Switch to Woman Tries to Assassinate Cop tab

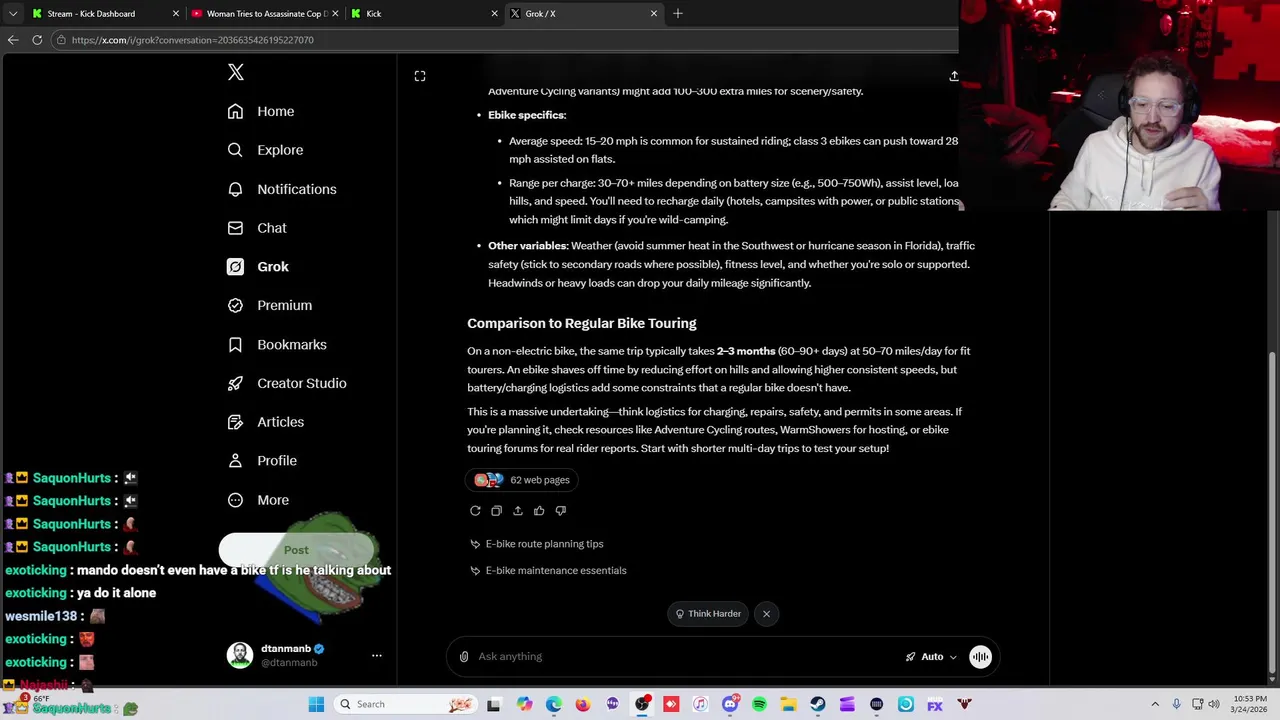(x=264, y=14)
